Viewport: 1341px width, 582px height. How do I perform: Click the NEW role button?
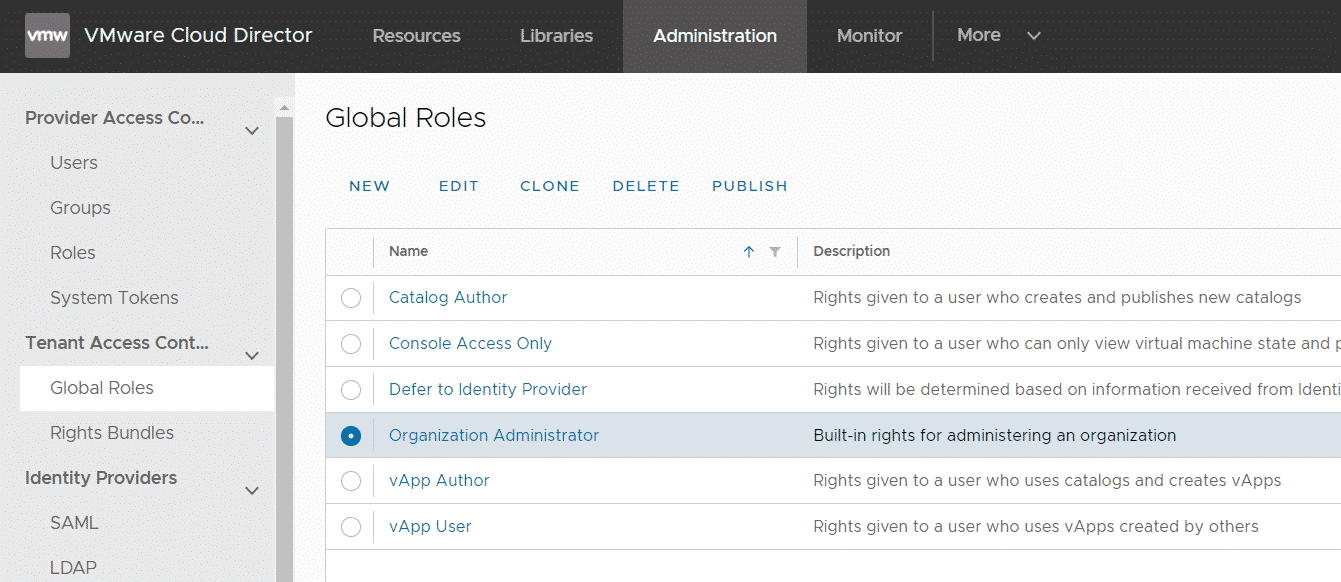[x=370, y=186]
